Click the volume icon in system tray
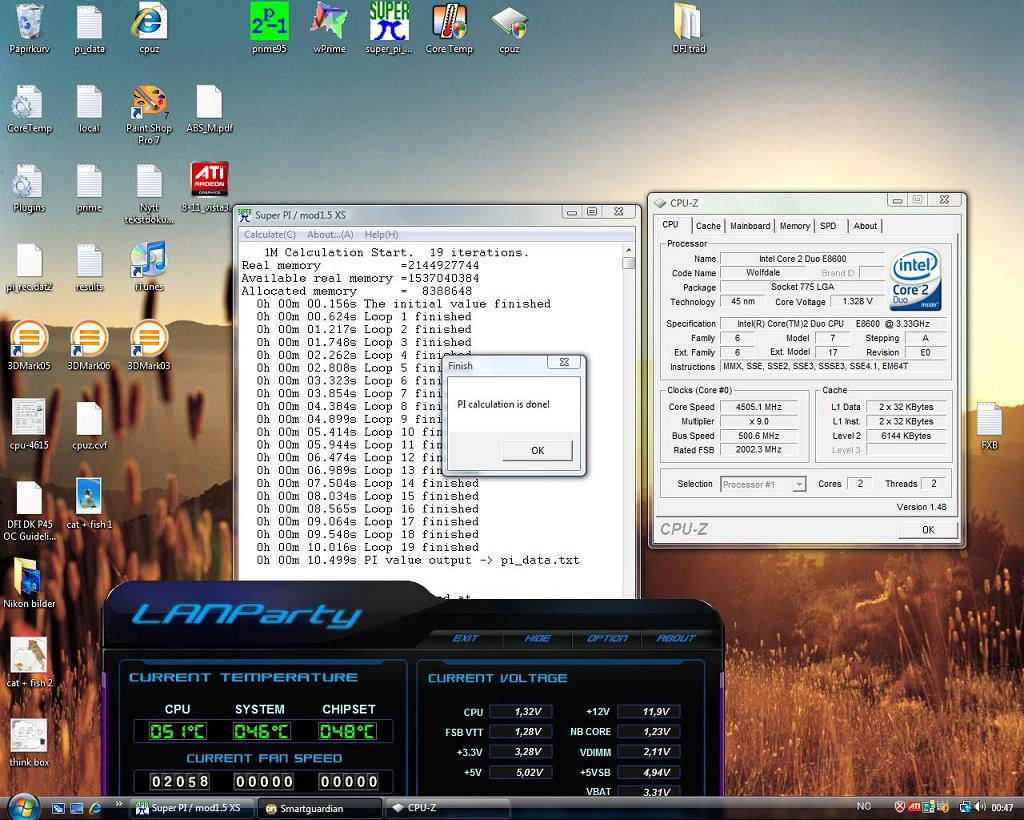Image resolution: width=1024 pixels, height=820 pixels. (x=981, y=808)
